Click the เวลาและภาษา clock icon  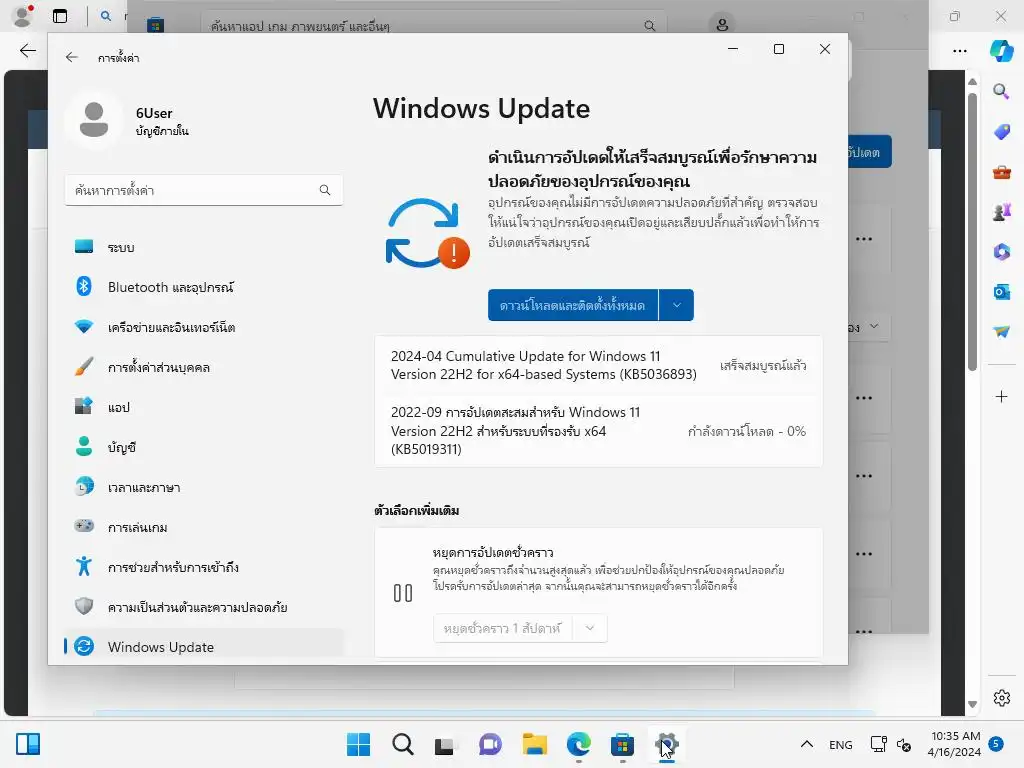point(84,487)
